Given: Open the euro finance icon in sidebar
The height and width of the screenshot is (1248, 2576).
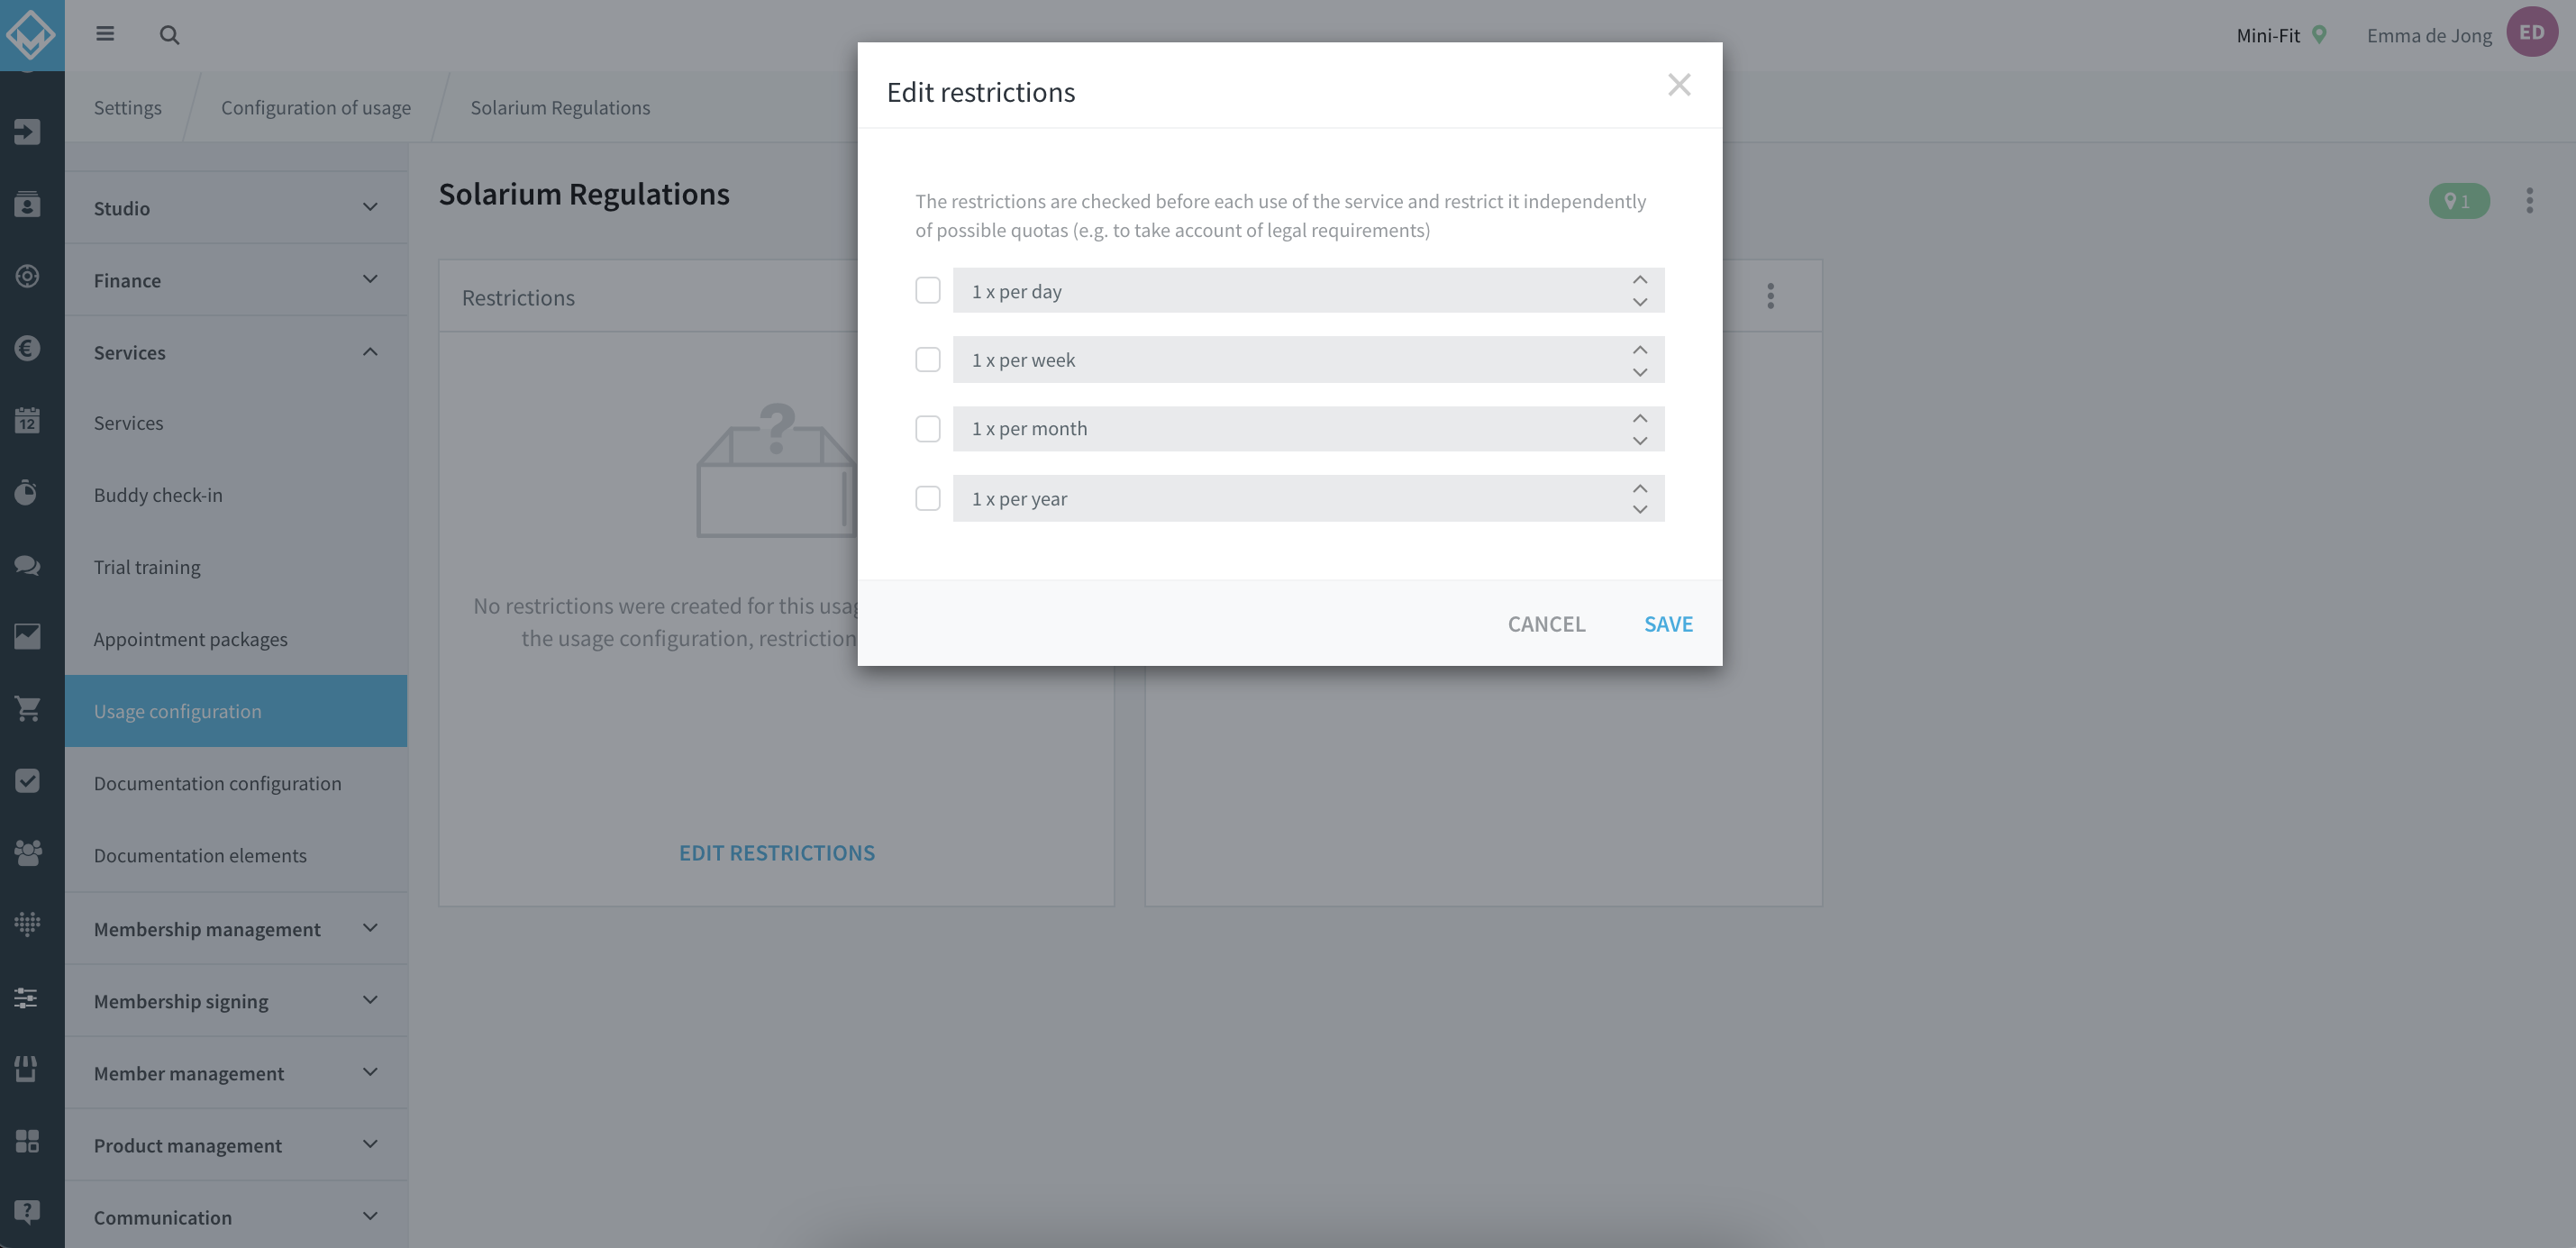Looking at the screenshot, I should (27, 348).
